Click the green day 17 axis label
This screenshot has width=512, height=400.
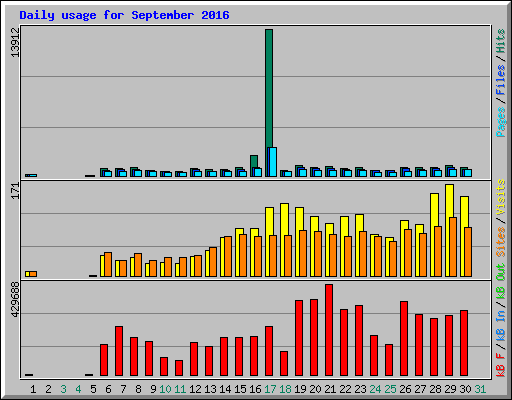tap(270, 389)
